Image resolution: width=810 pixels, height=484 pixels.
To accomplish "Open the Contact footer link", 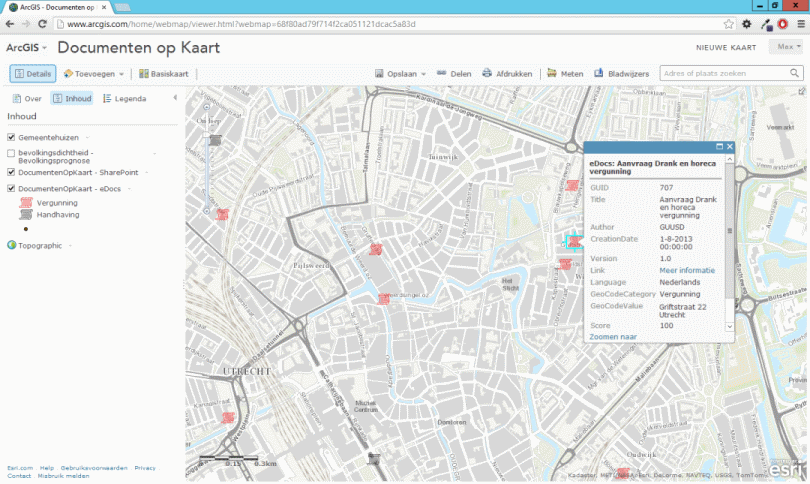I will coord(19,476).
